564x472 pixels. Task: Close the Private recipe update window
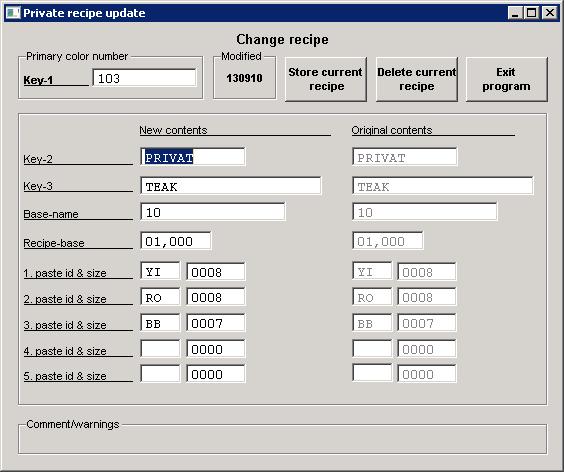tap(549, 13)
